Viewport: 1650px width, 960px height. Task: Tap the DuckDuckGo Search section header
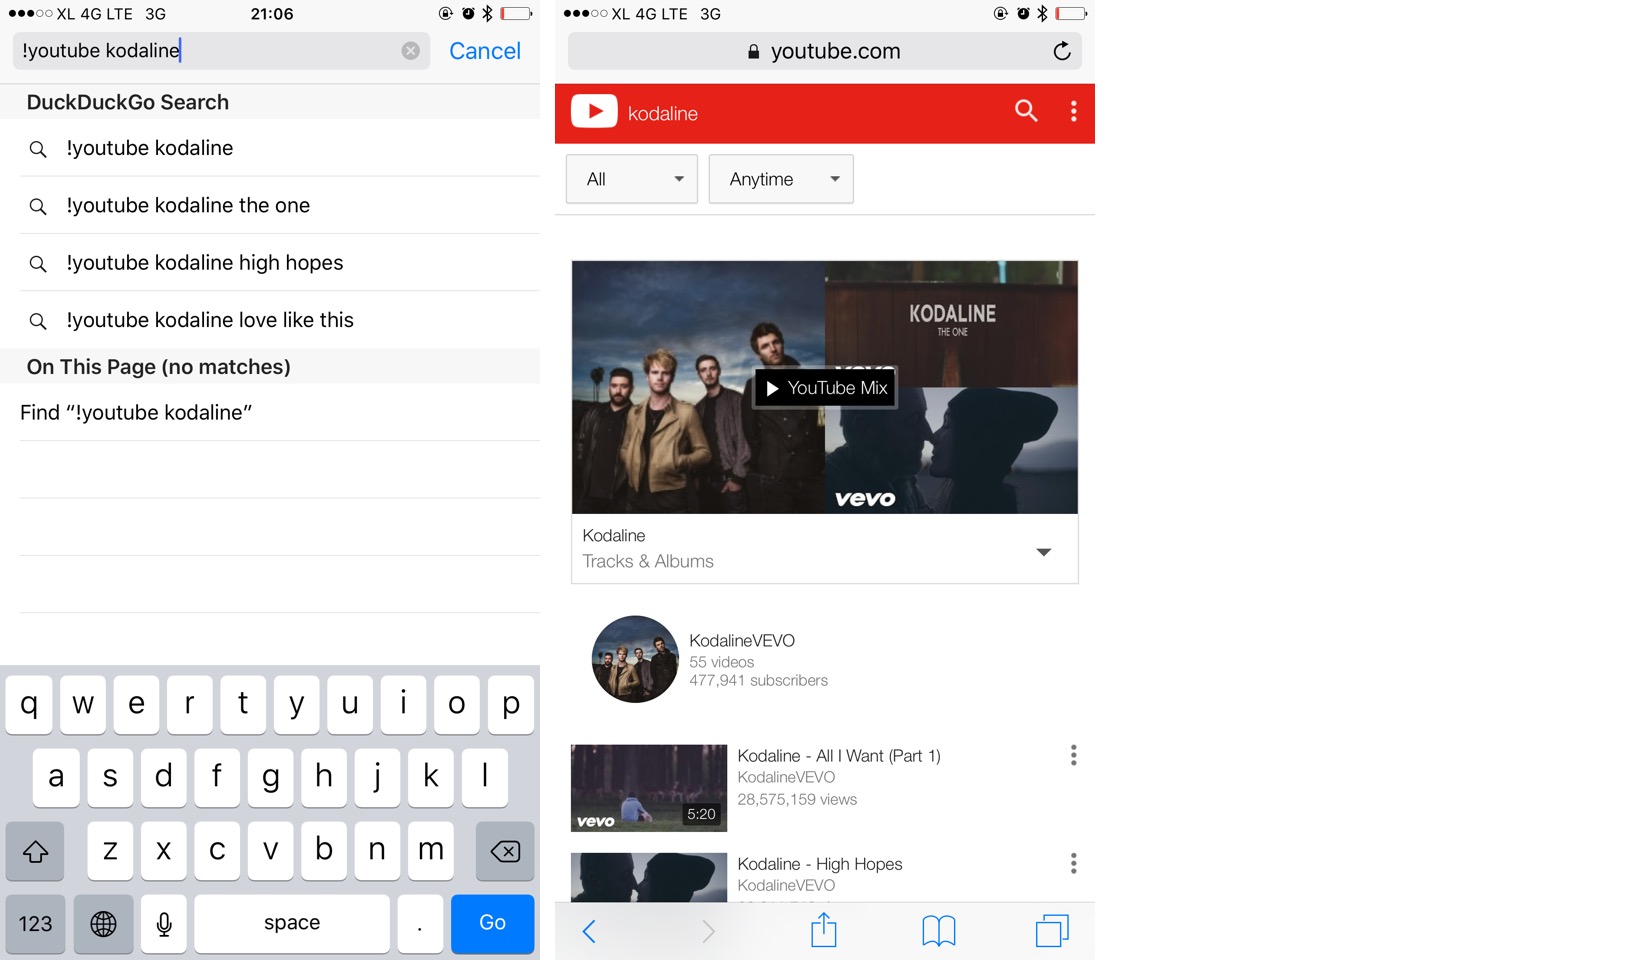tap(270, 102)
